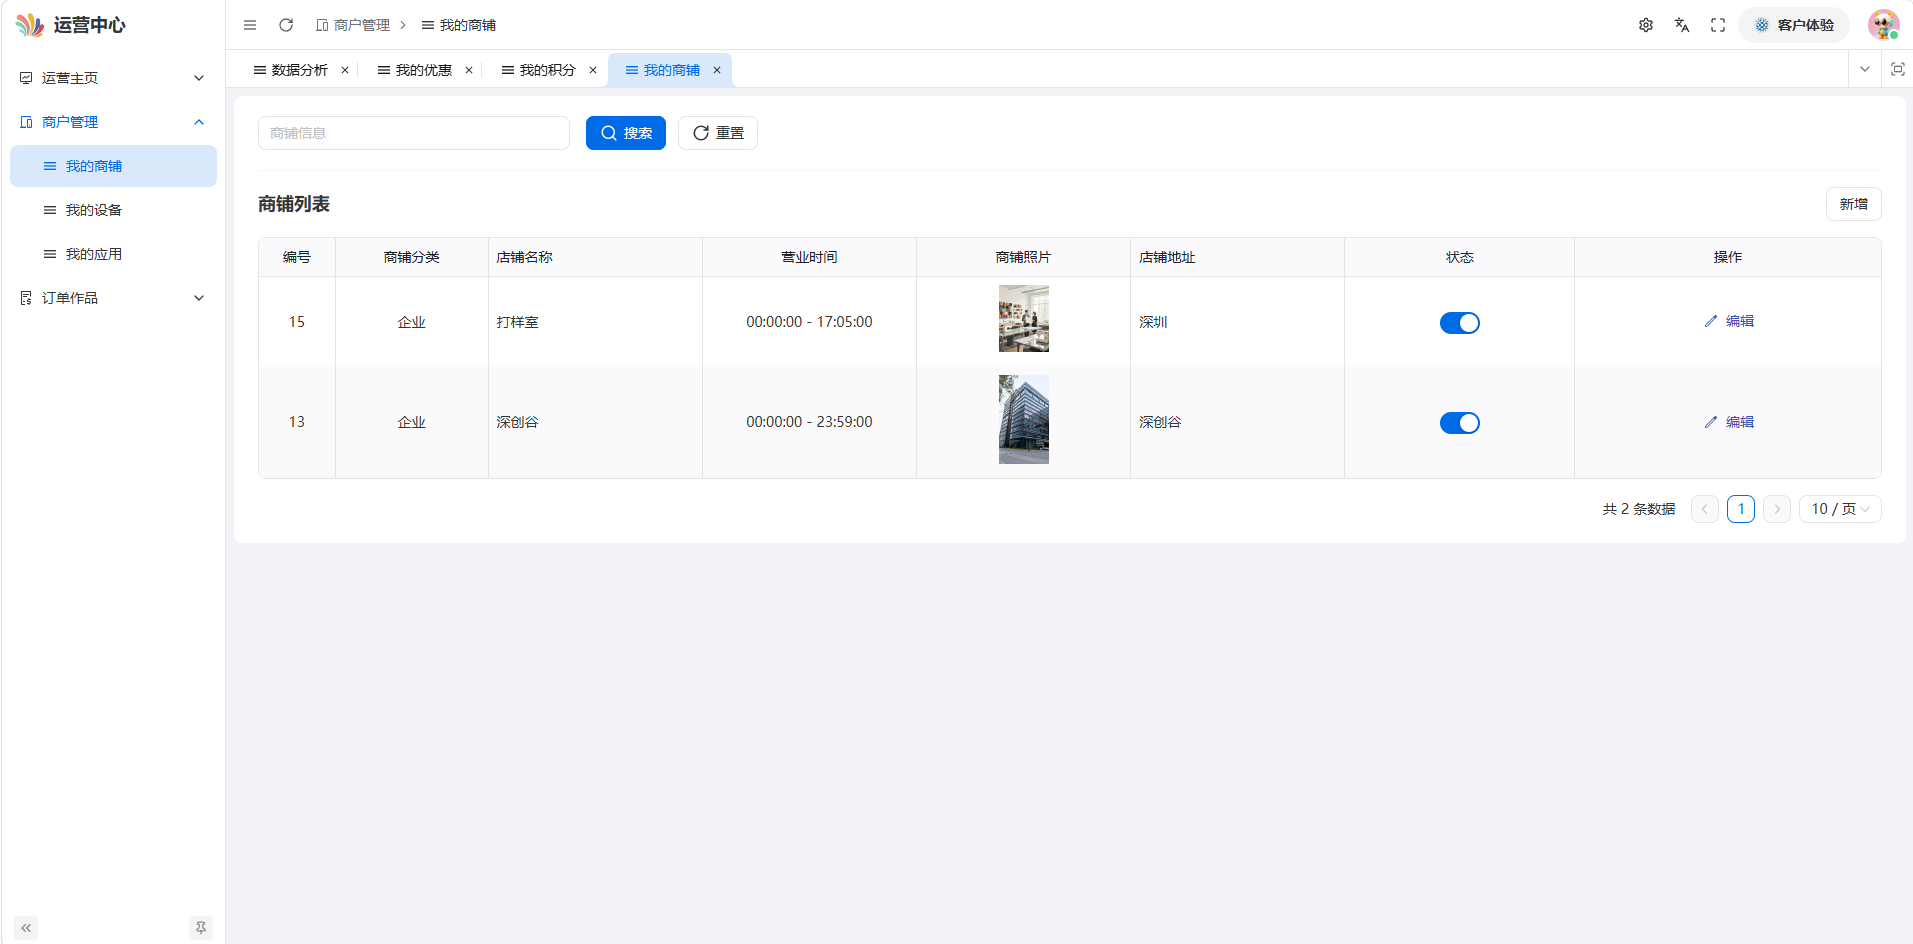Click the 新增 button
The height and width of the screenshot is (944, 1913).
[1854, 204]
